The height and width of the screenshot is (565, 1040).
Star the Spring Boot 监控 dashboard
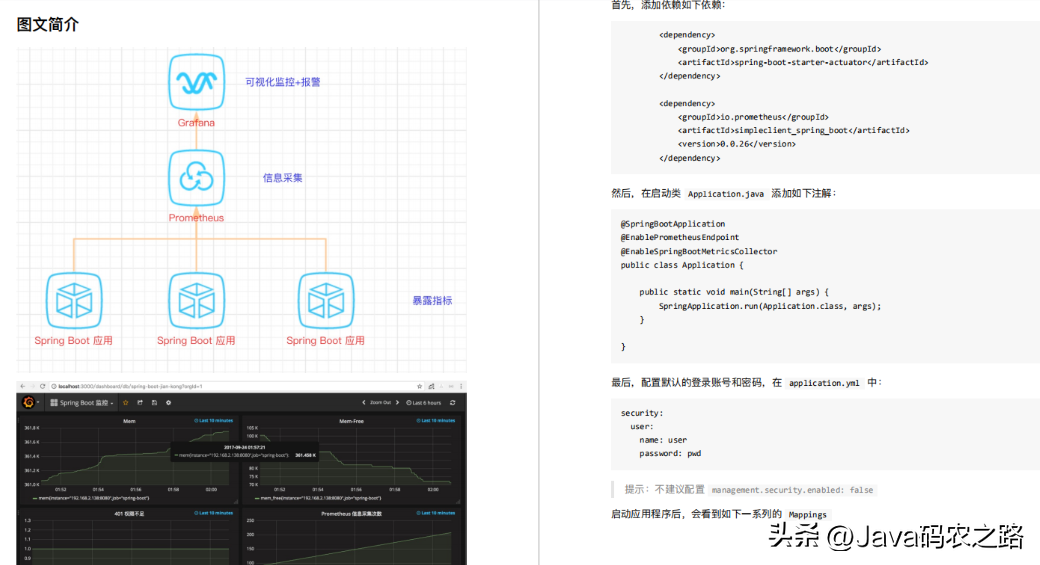[x=125, y=403]
